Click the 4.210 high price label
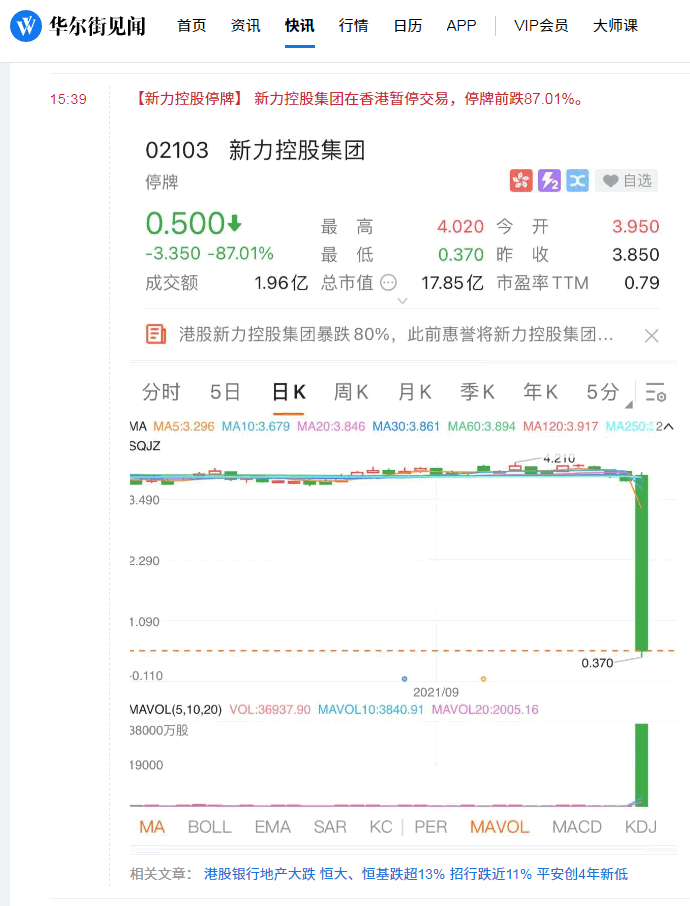Viewport: 690px width, 906px height. (559, 459)
